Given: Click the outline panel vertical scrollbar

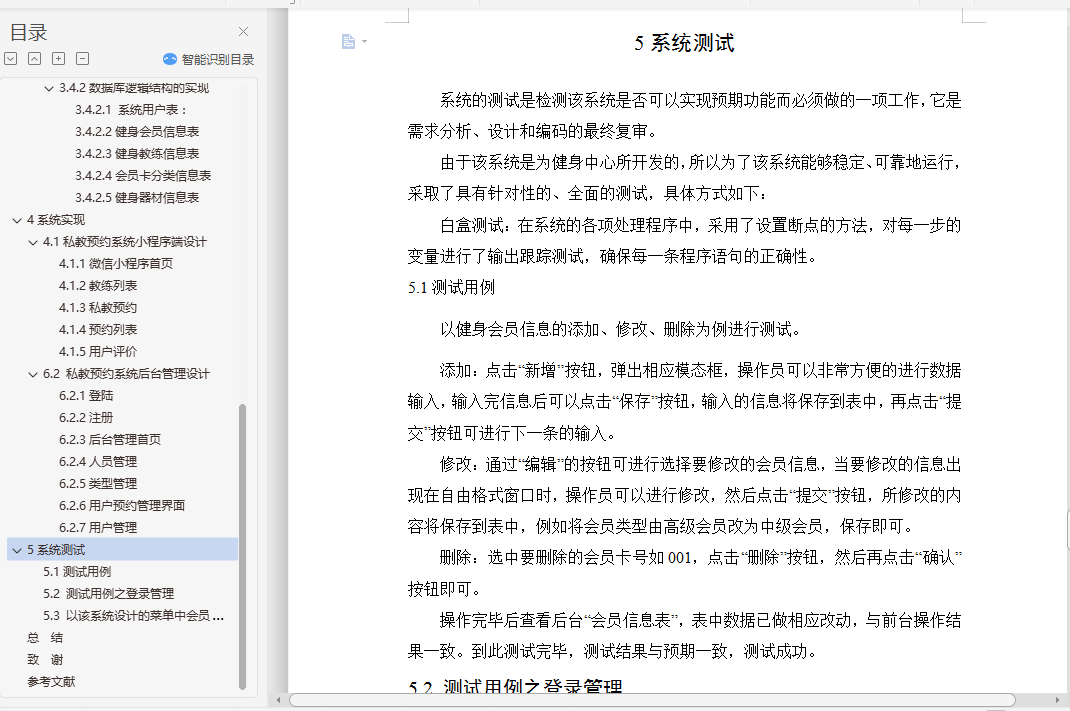Looking at the screenshot, I should click(242, 547).
